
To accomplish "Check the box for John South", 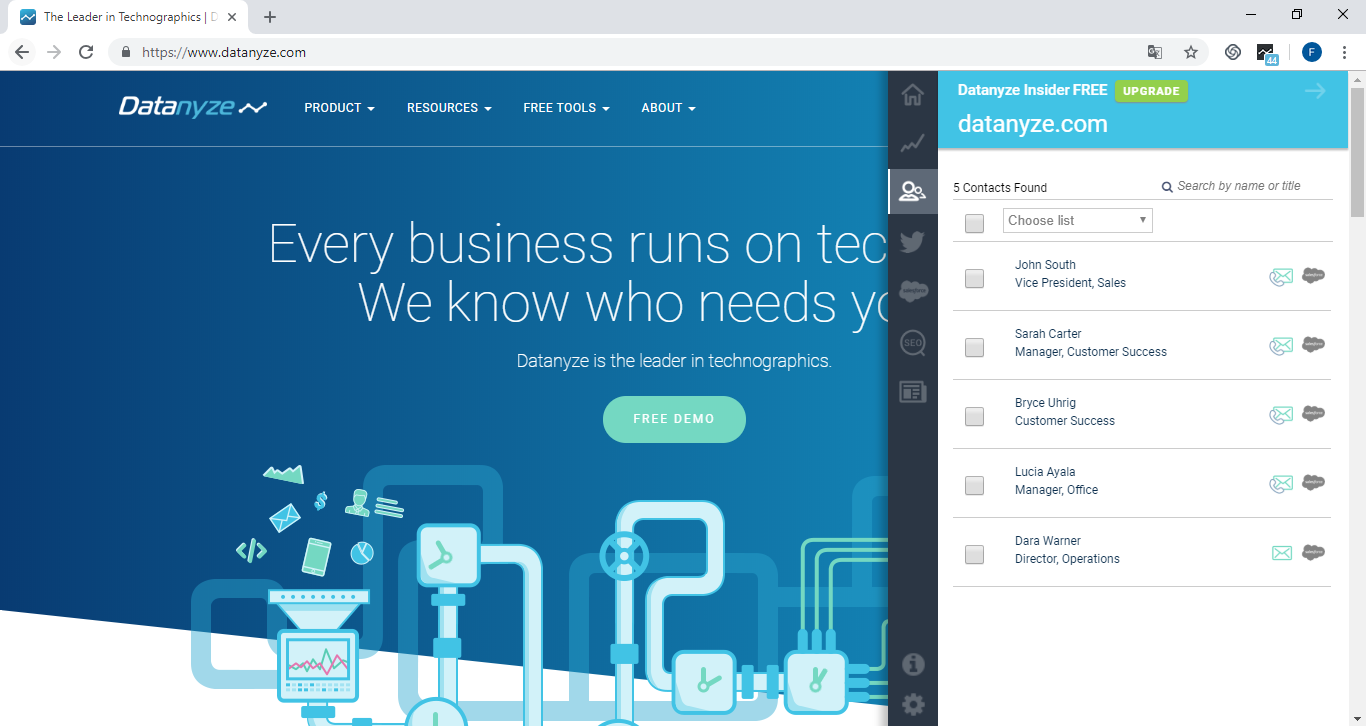I will [x=974, y=278].
